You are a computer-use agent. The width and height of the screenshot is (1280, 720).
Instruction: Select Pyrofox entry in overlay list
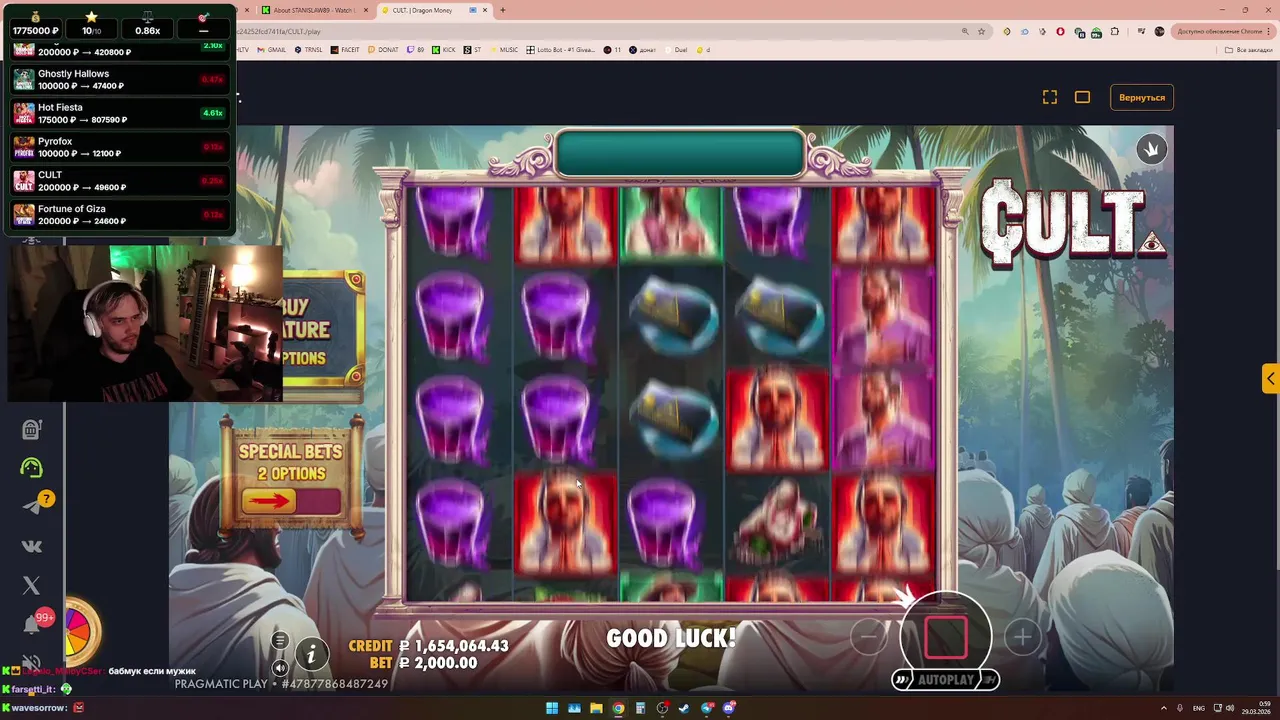click(x=119, y=148)
